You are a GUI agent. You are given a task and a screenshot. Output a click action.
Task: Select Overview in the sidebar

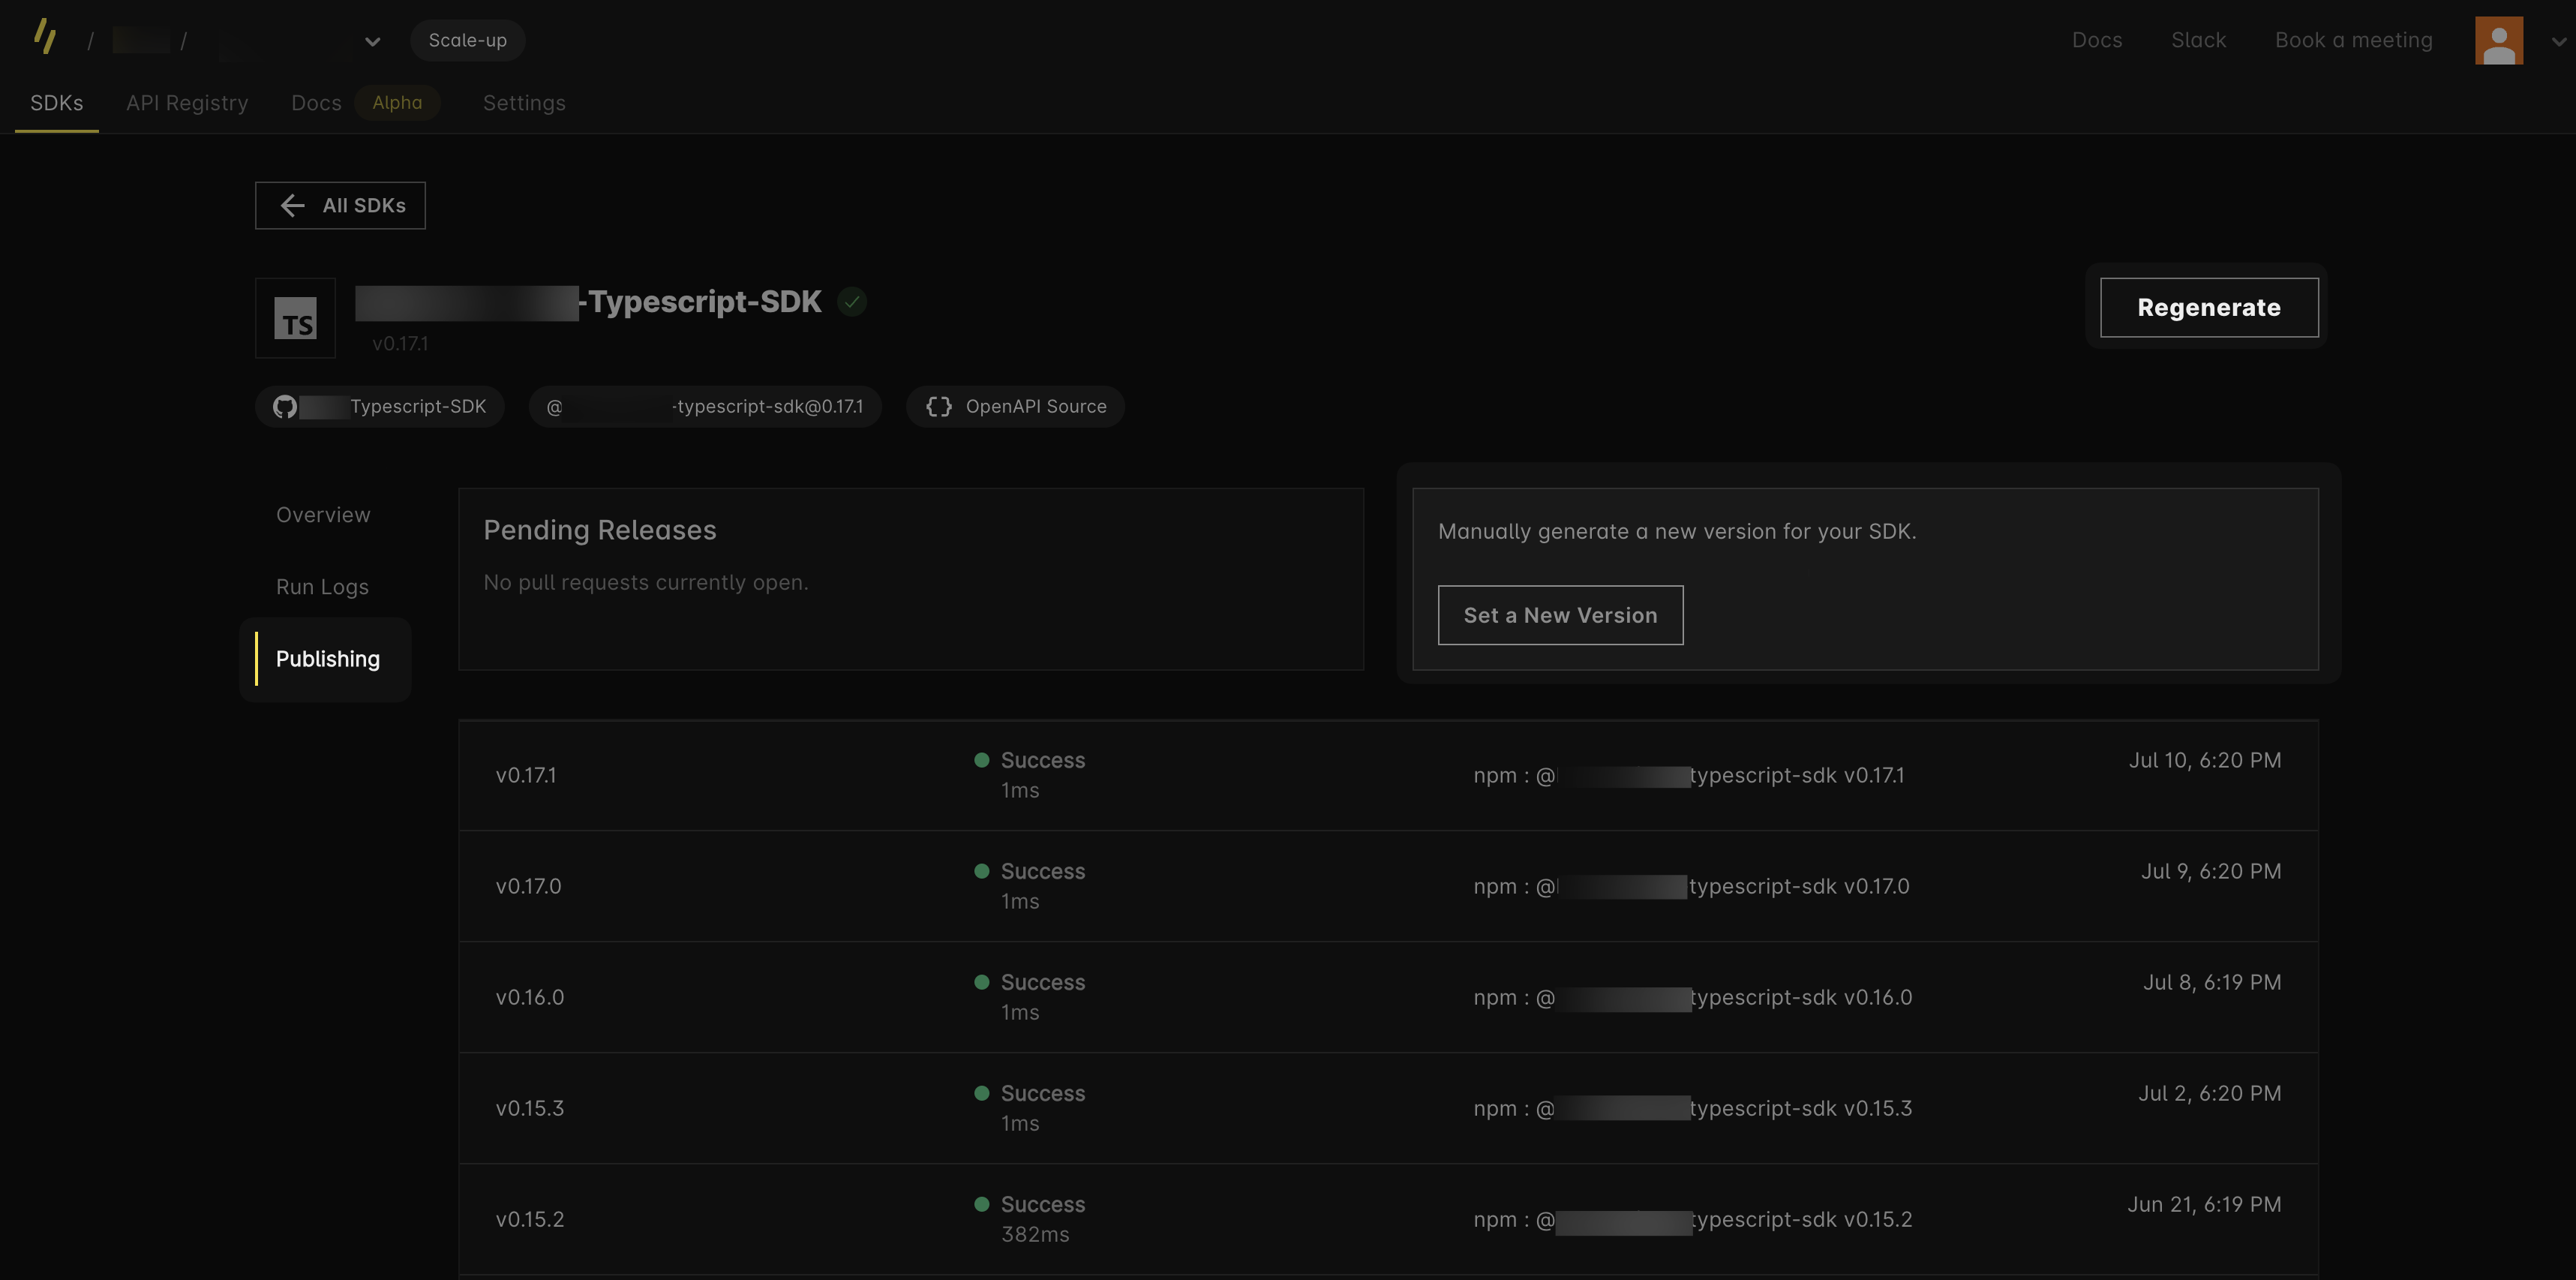[x=323, y=515]
